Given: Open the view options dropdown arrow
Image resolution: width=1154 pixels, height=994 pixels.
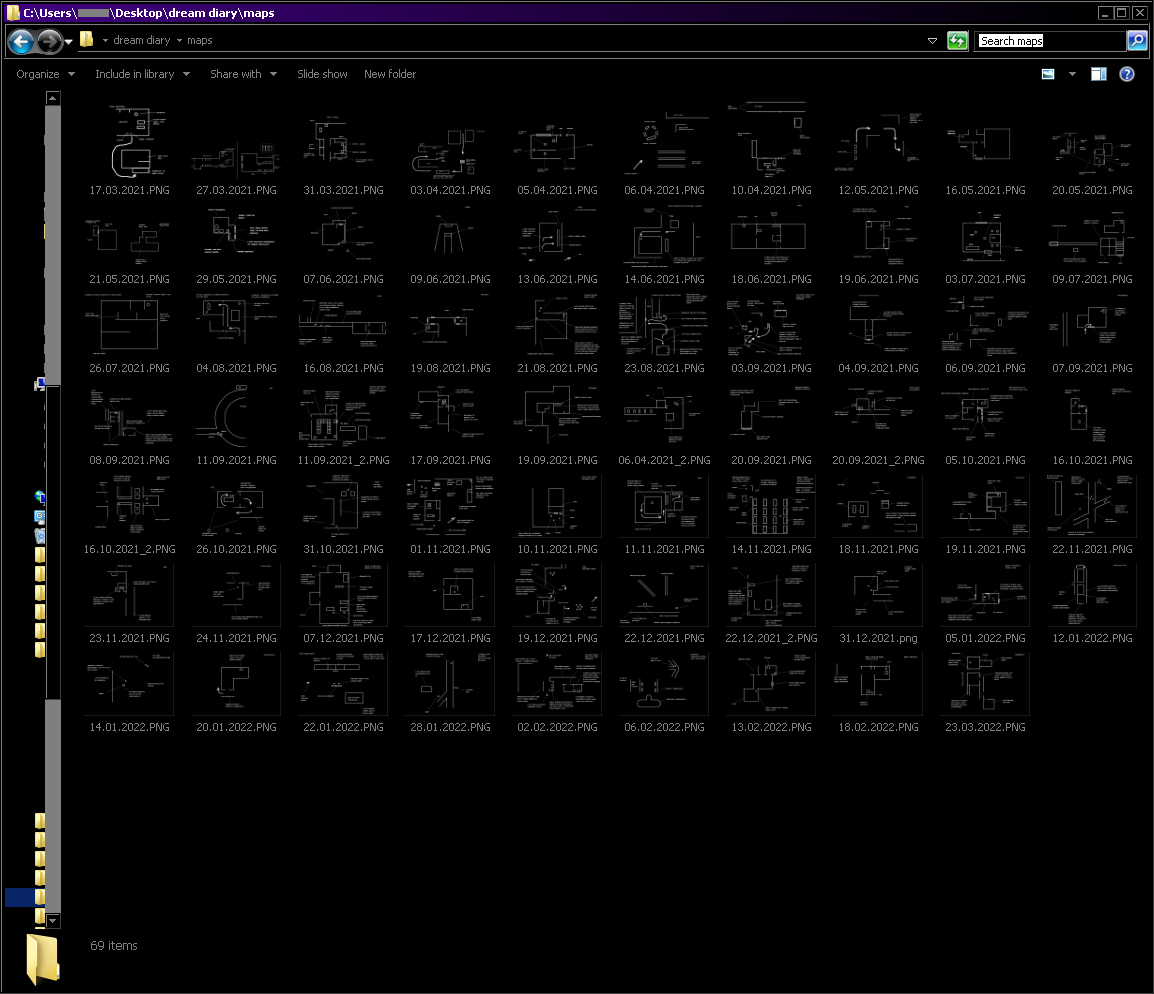Looking at the screenshot, I should (1072, 74).
